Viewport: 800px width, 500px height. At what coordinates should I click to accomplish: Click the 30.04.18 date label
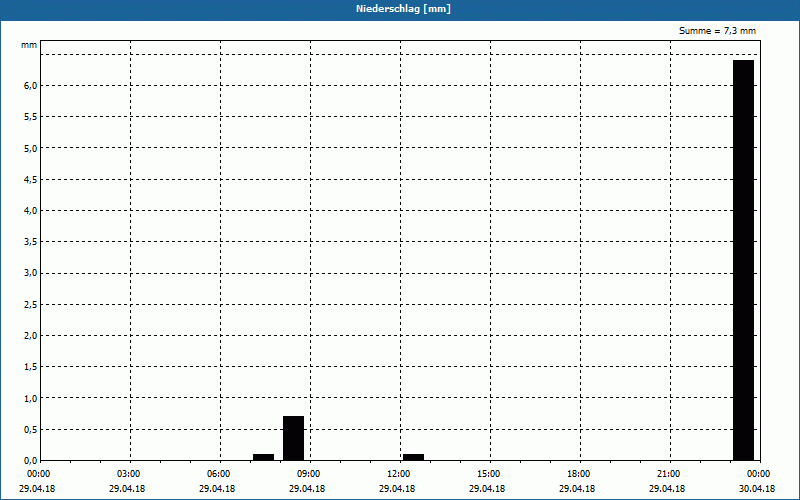click(757, 489)
